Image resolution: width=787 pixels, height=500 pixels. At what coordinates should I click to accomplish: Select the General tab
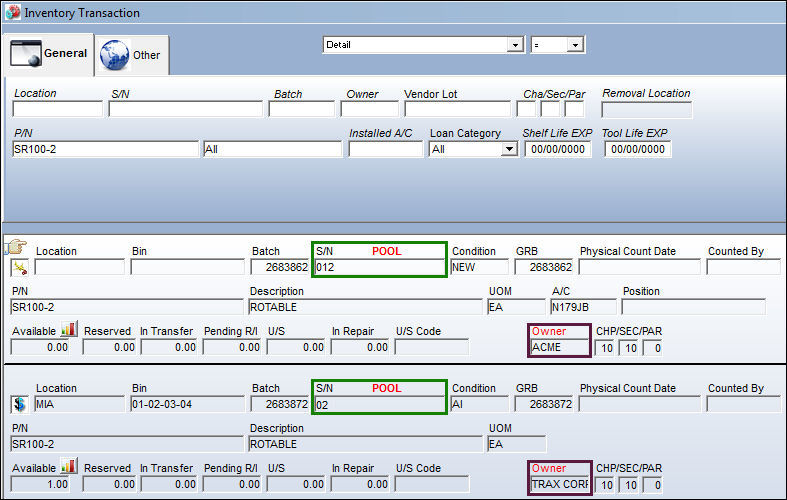click(x=48, y=54)
